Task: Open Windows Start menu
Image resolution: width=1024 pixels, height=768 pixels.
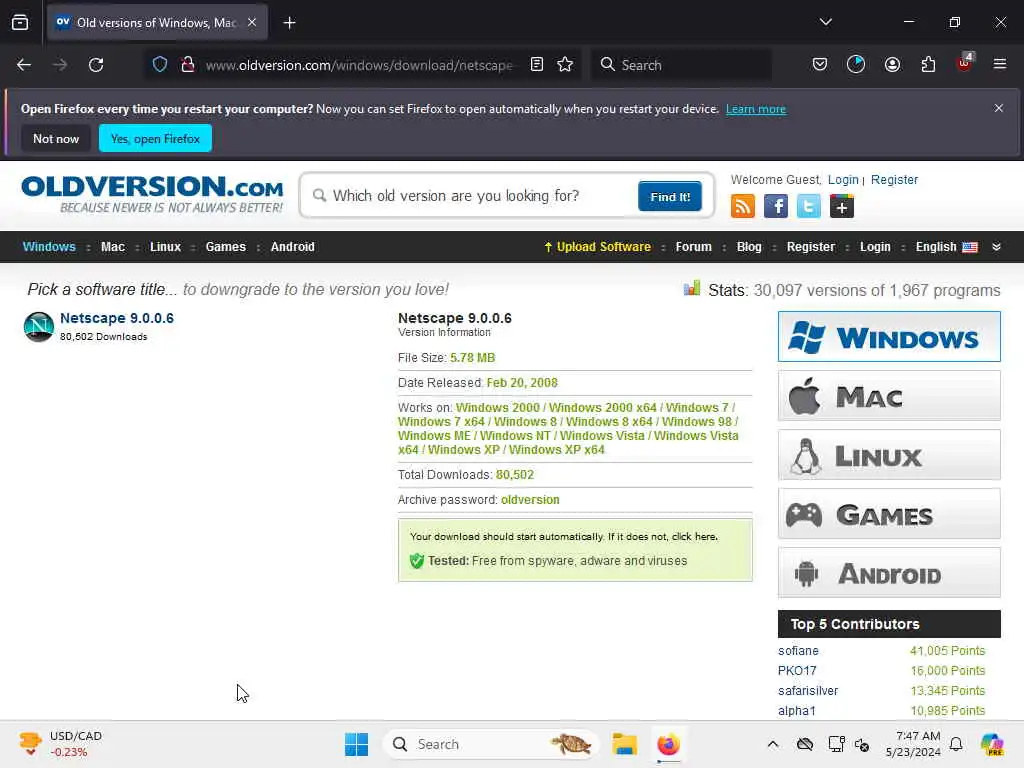Action: pyautogui.click(x=357, y=744)
